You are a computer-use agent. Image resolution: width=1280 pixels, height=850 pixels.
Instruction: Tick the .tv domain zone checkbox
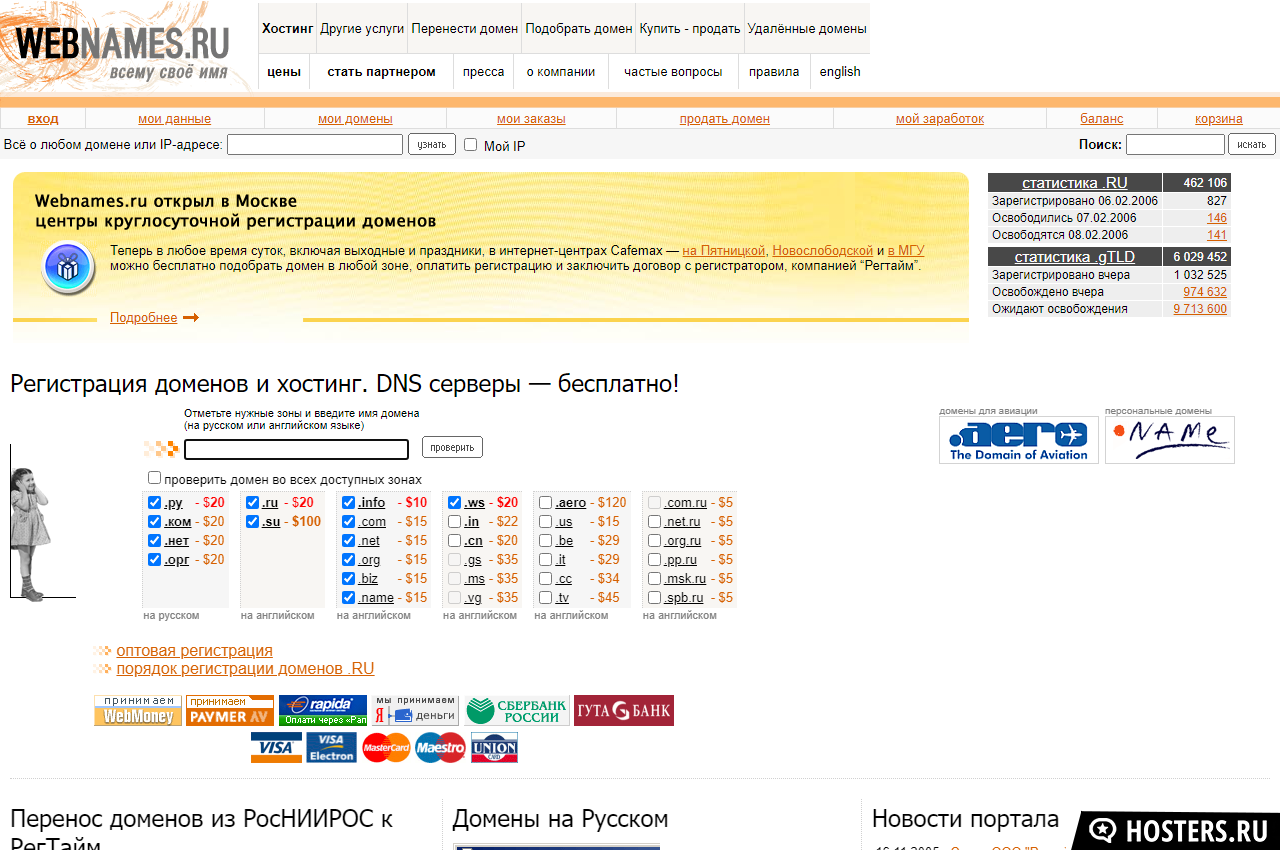click(x=545, y=598)
